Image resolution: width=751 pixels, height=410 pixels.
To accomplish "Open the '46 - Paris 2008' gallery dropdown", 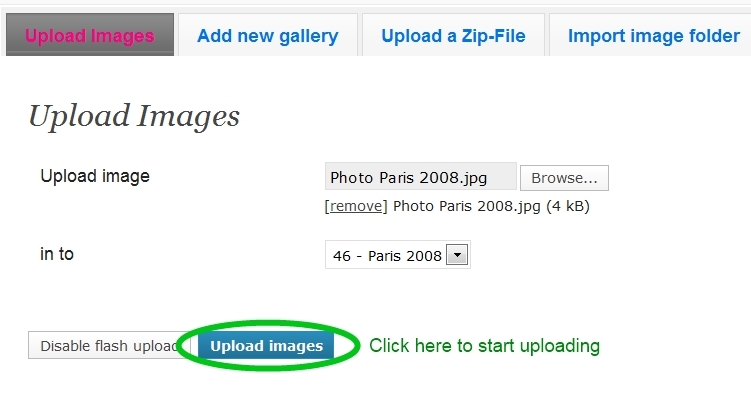I will tap(398, 255).
